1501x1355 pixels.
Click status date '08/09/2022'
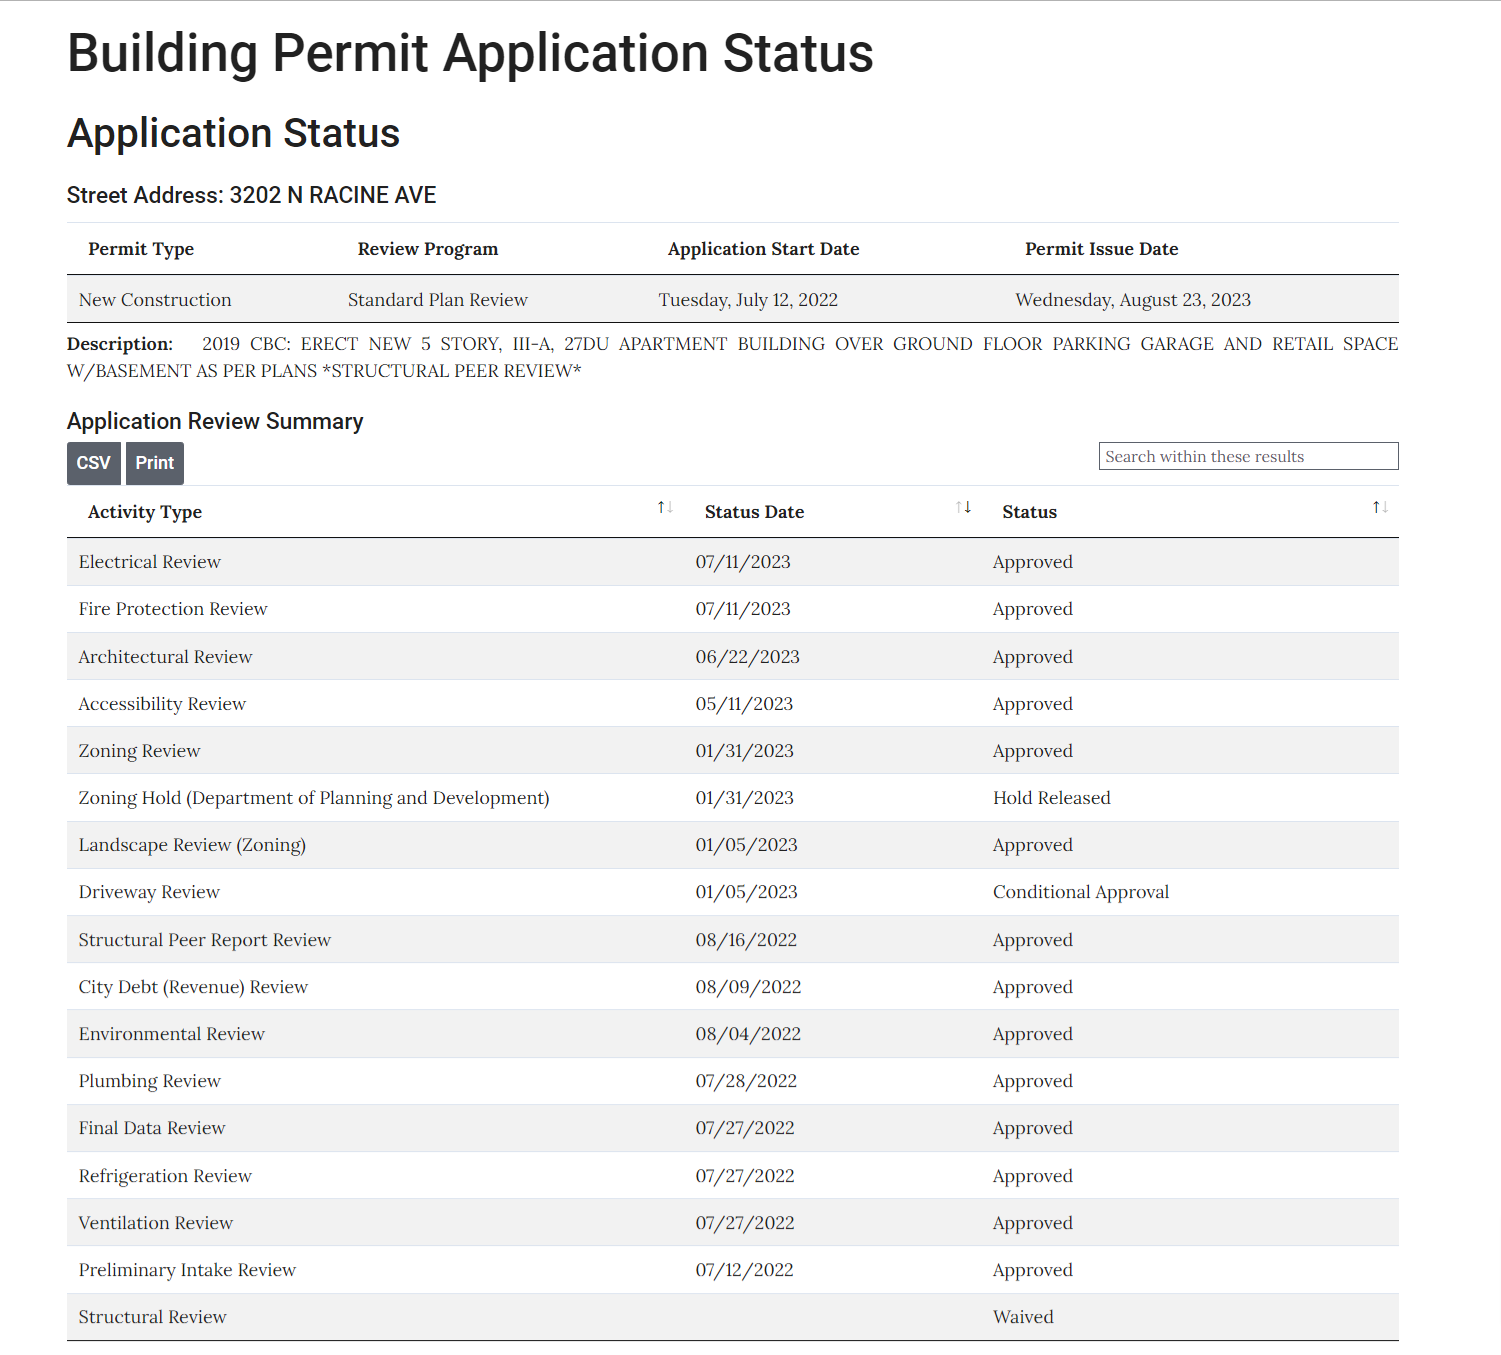(748, 987)
